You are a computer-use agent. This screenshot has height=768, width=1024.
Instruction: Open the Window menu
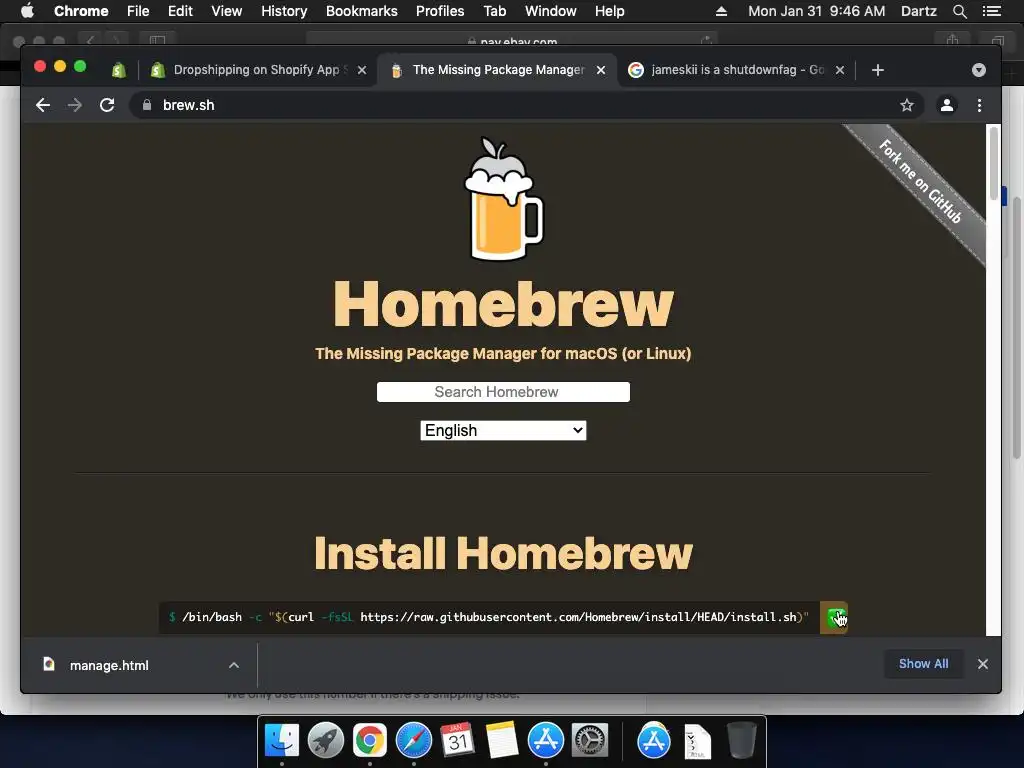(551, 11)
